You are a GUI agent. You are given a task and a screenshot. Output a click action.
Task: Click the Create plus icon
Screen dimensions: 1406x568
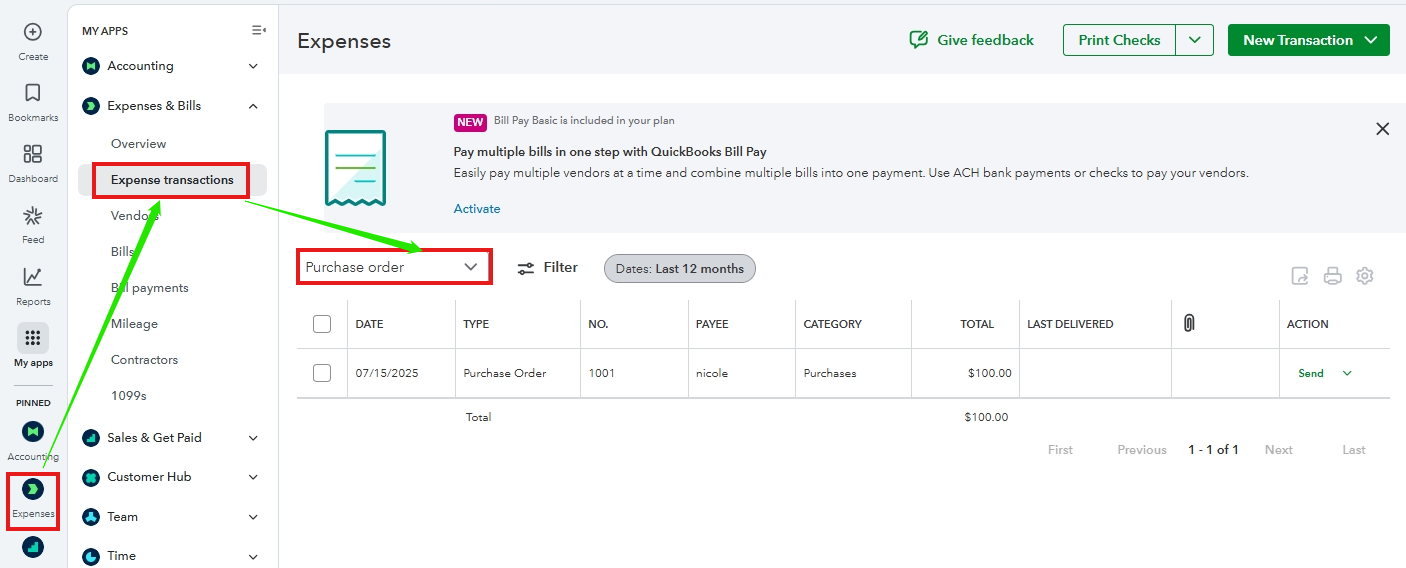33,32
